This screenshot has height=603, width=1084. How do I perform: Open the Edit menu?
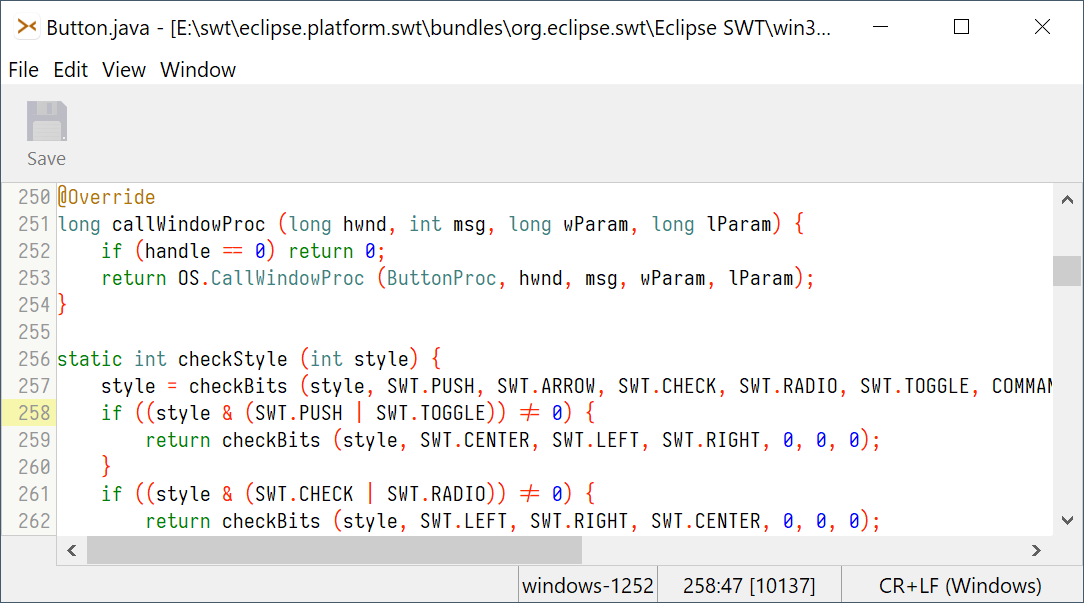pyautogui.click(x=69, y=70)
